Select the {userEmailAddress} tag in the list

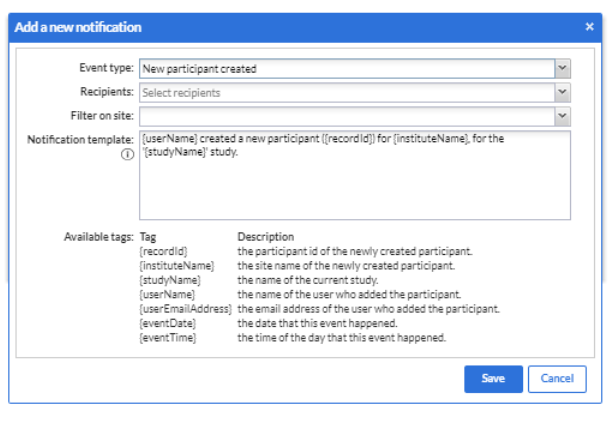pyautogui.click(x=186, y=309)
